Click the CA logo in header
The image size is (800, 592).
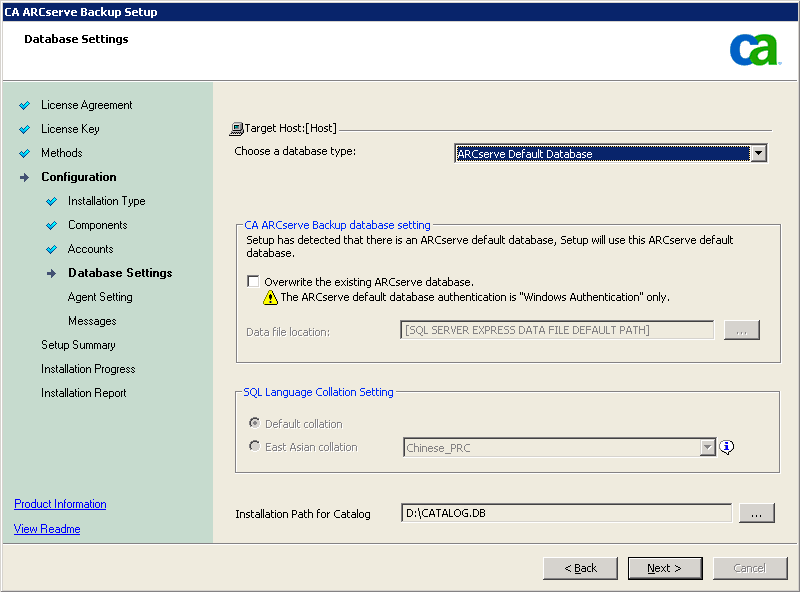tap(754, 49)
